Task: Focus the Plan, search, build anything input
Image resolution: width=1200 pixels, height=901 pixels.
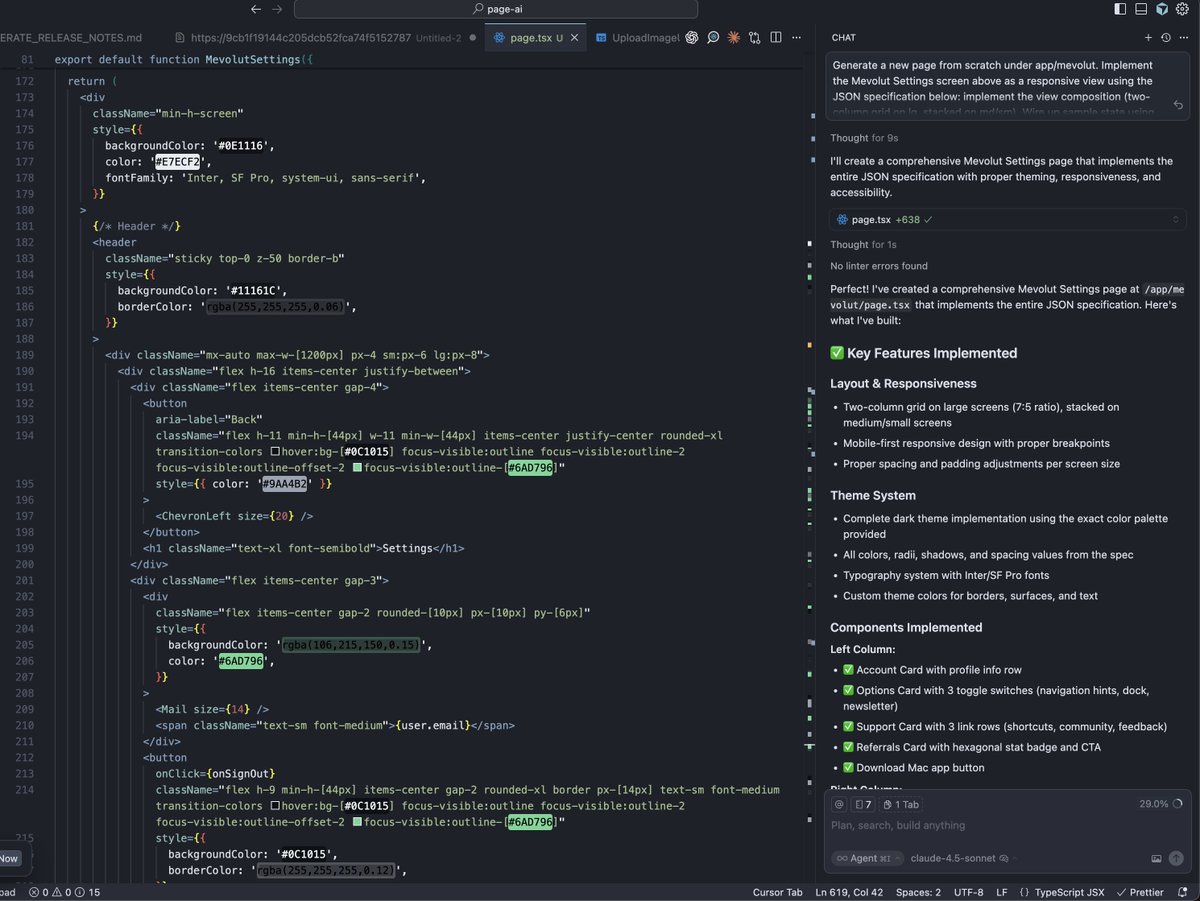Action: [x=1006, y=826]
